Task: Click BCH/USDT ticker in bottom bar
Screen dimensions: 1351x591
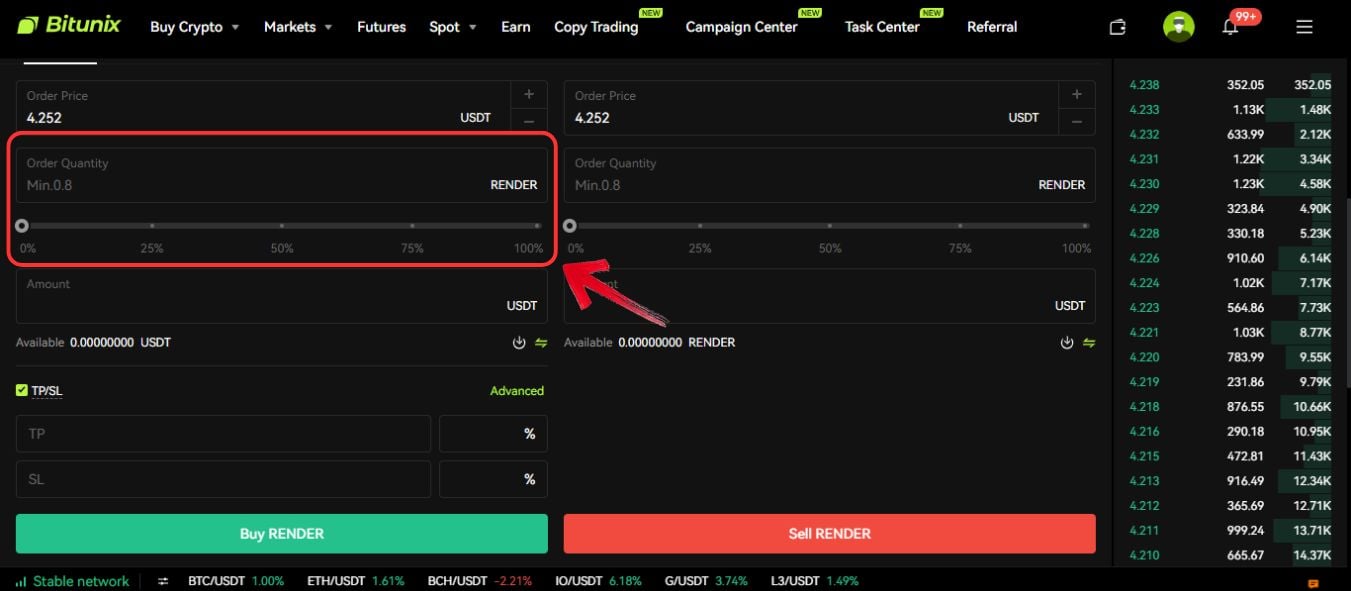Action: point(479,581)
